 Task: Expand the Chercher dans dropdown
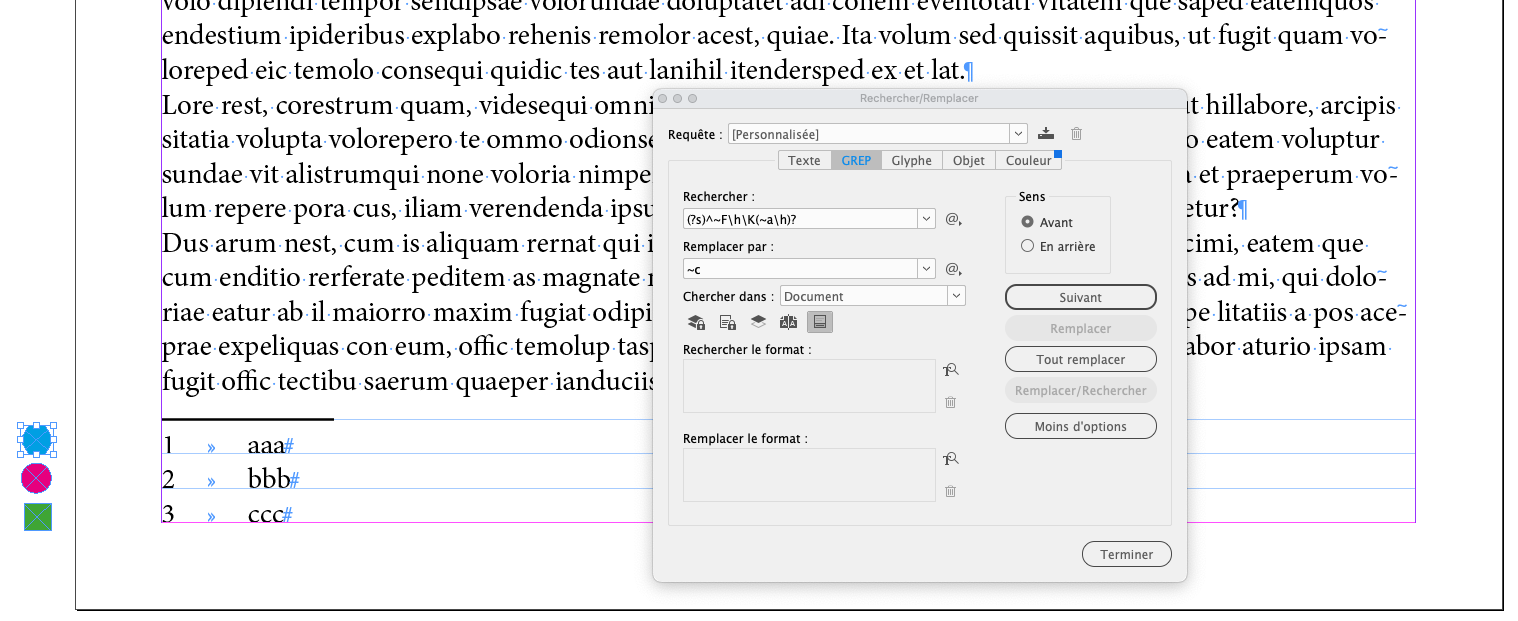[956, 295]
